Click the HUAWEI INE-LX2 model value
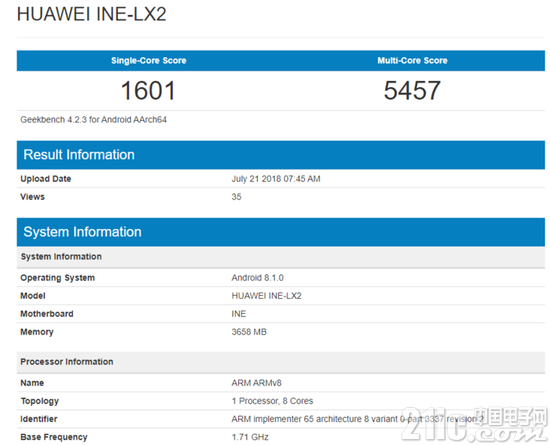 pyautogui.click(x=267, y=296)
